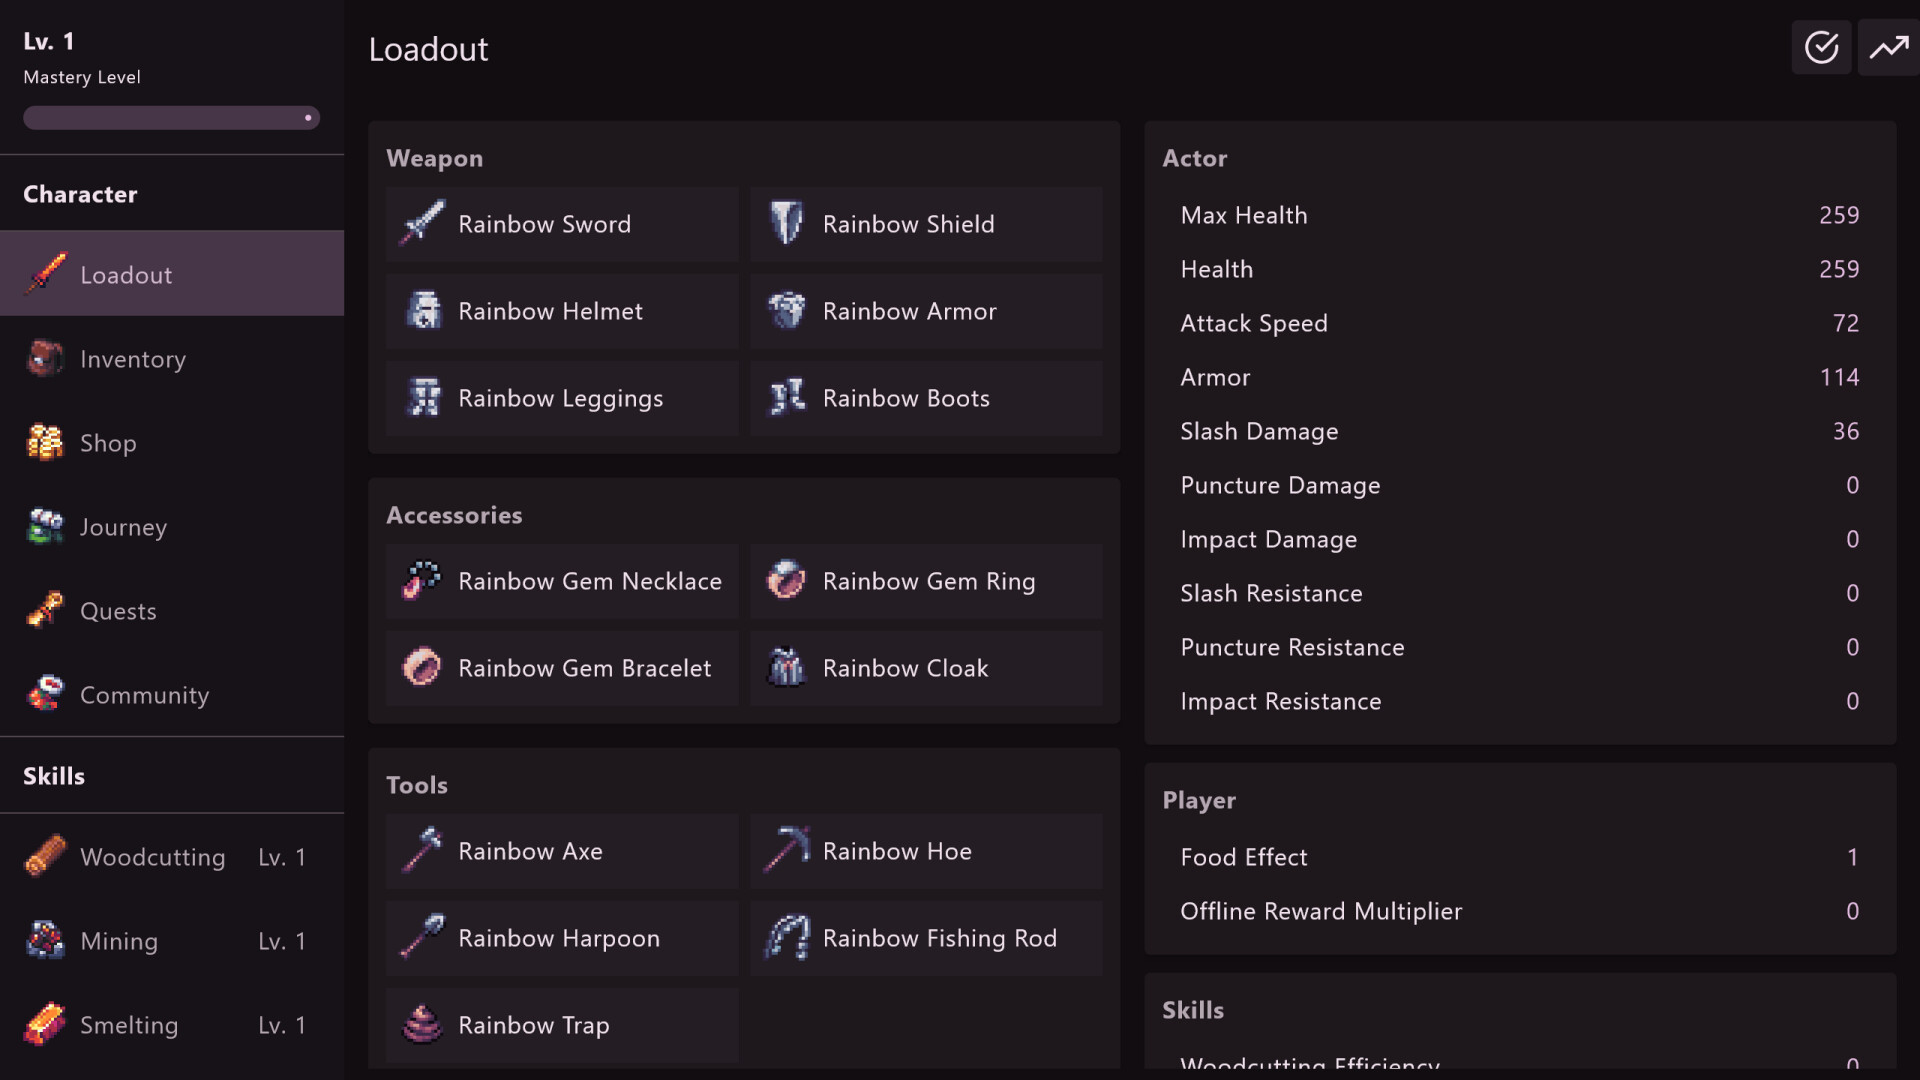Click the Shop coins icon
This screenshot has height=1080, width=1920.
pyautogui.click(x=44, y=442)
